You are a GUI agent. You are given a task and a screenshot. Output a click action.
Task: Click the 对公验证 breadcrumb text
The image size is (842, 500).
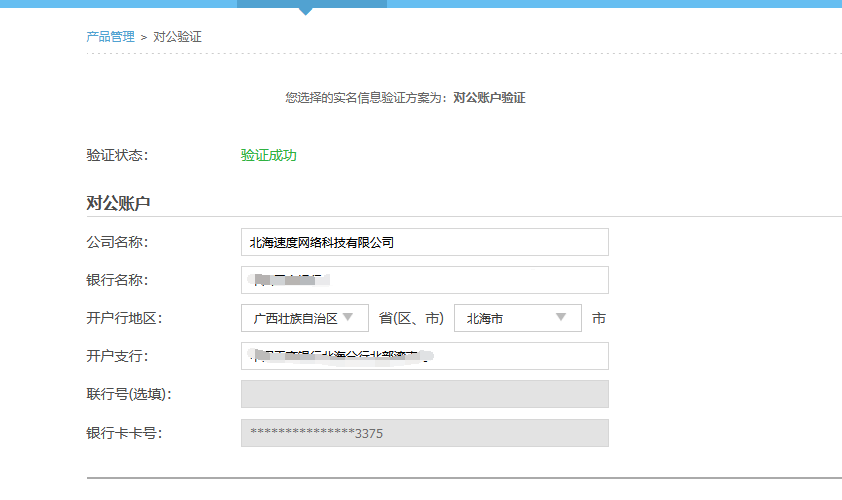177,37
